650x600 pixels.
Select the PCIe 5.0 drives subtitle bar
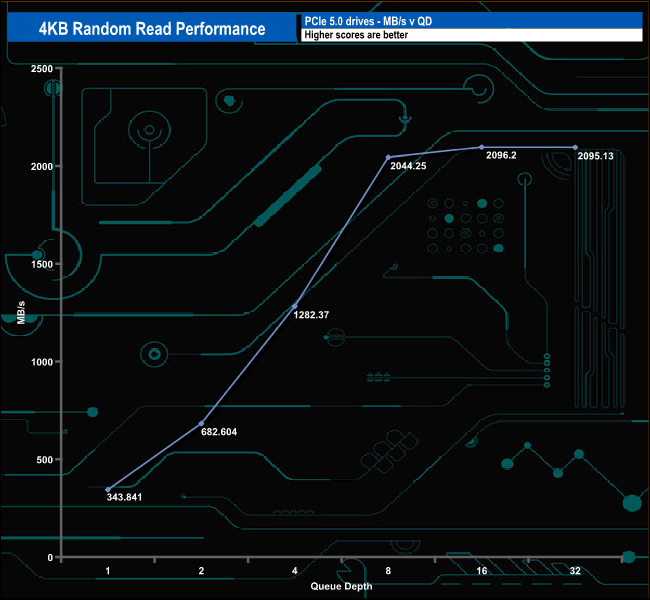point(470,21)
